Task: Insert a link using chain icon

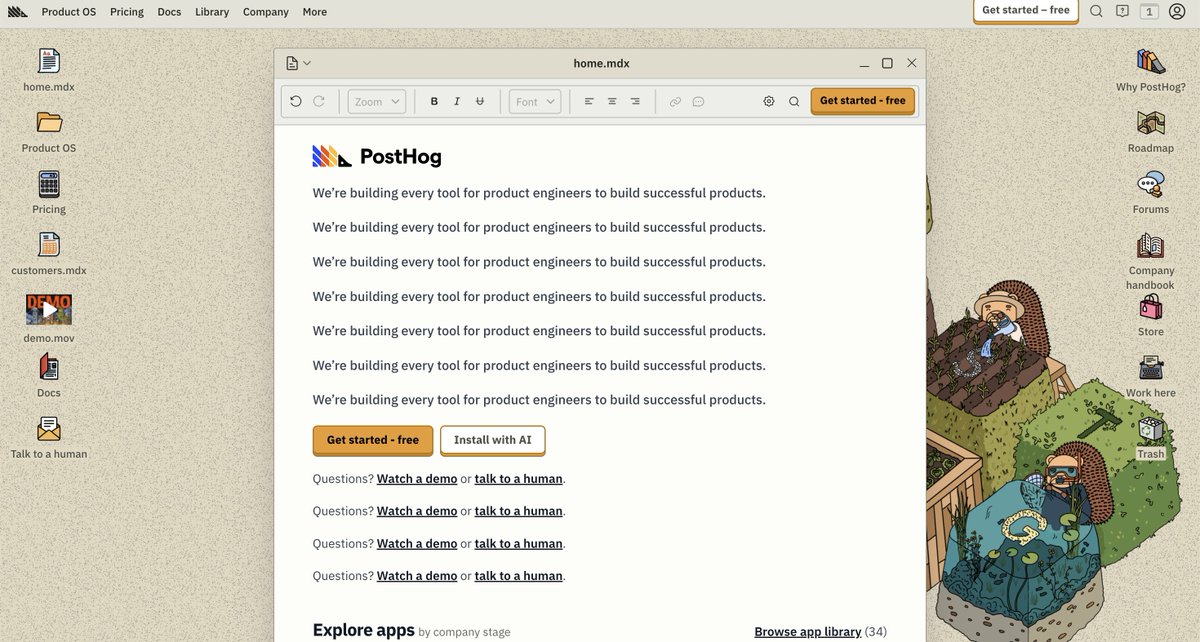Action: tap(675, 101)
